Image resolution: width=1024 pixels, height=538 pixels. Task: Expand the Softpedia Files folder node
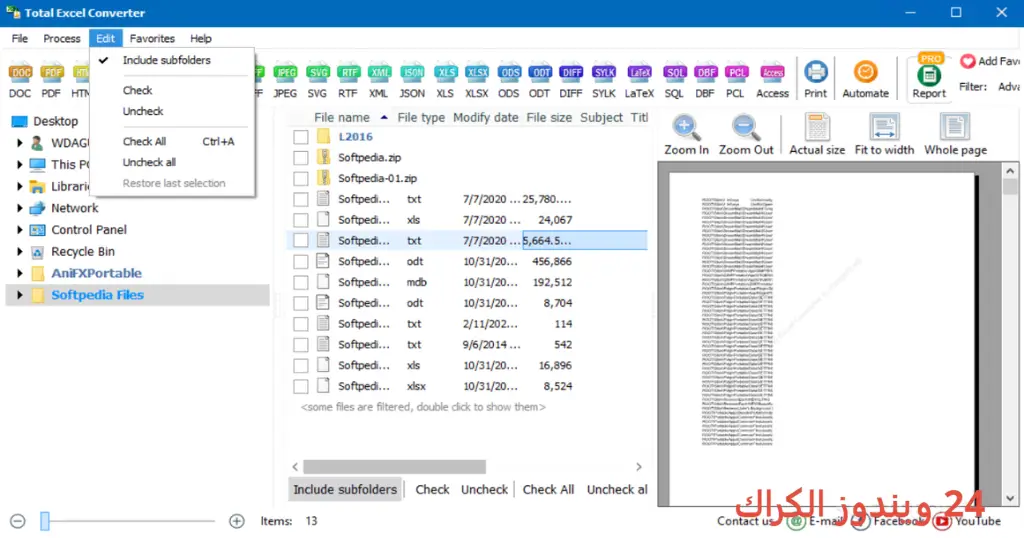point(19,295)
